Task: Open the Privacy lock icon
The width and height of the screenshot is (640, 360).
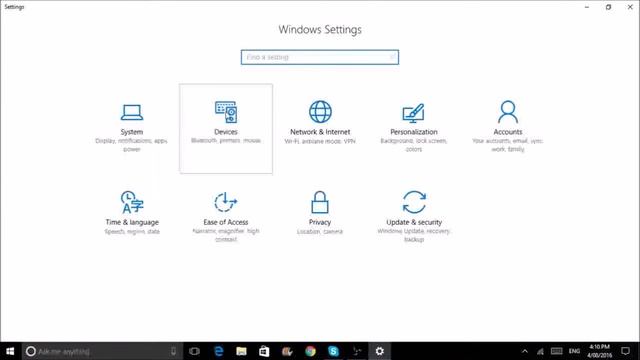Action: coord(320,202)
